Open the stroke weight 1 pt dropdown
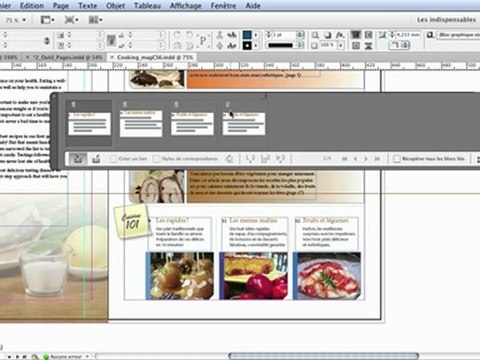480x360 pixels. coord(300,35)
